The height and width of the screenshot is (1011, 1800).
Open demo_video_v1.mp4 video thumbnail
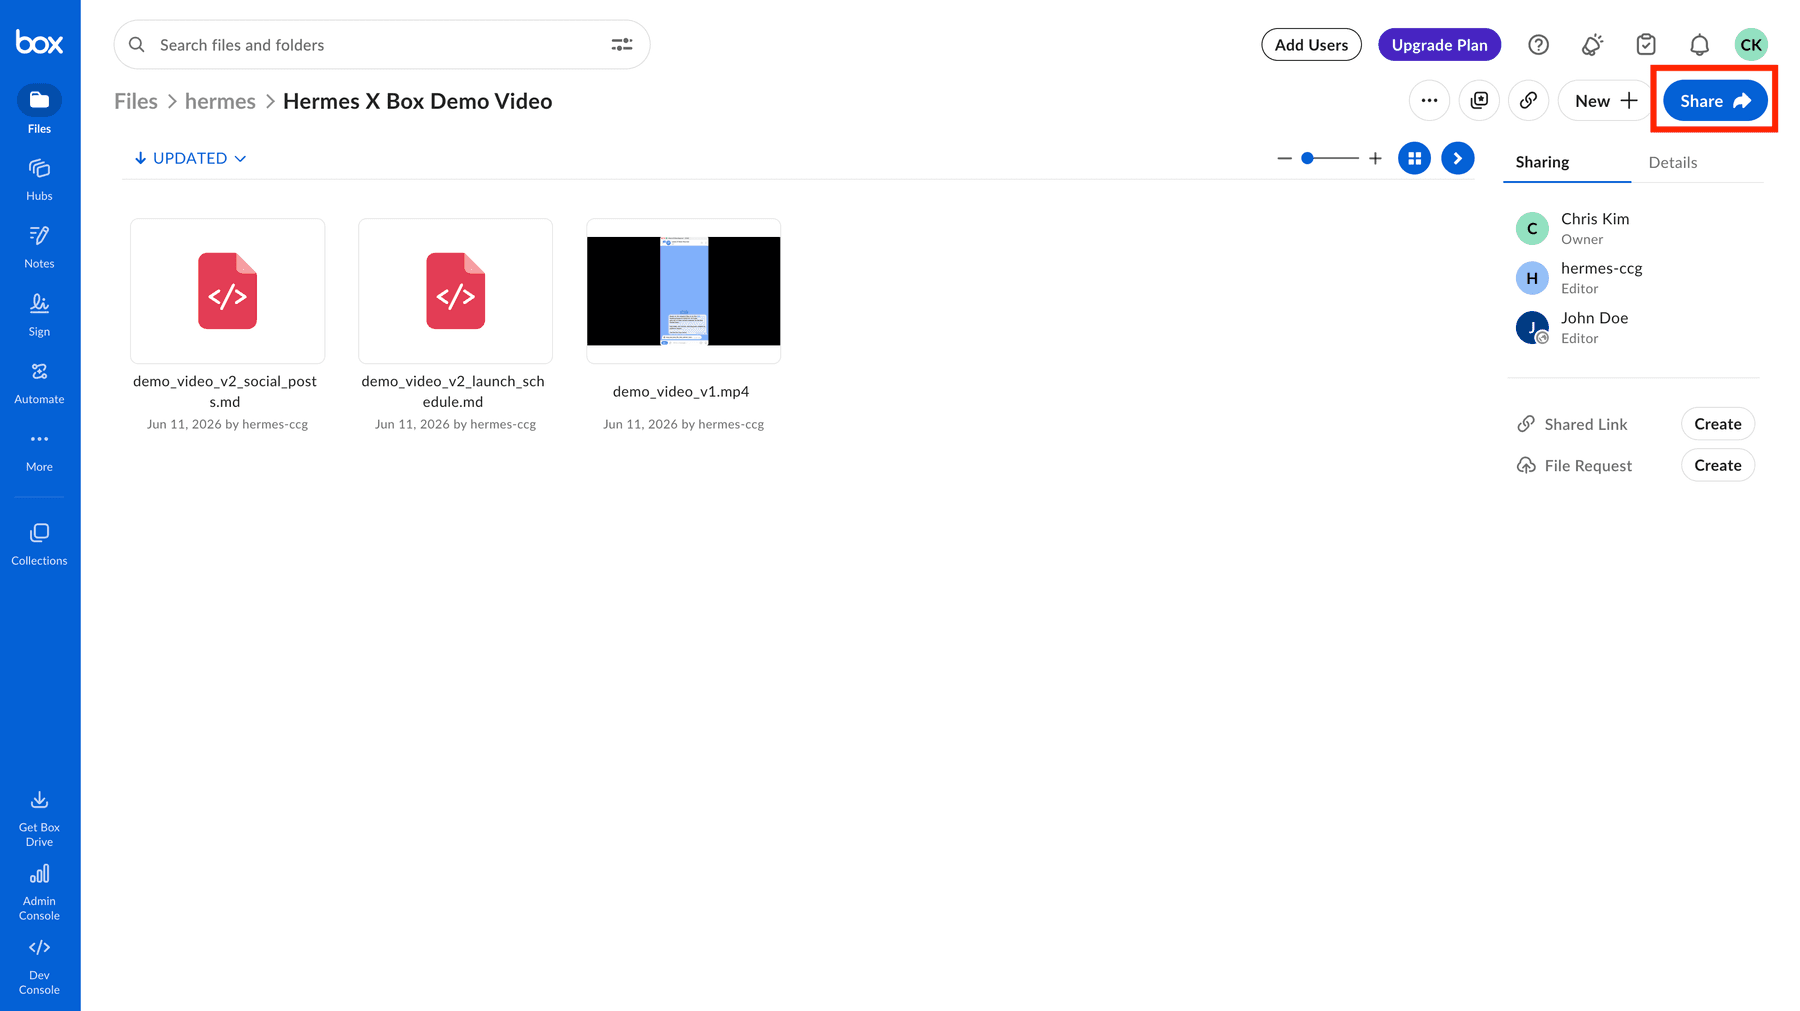(683, 291)
